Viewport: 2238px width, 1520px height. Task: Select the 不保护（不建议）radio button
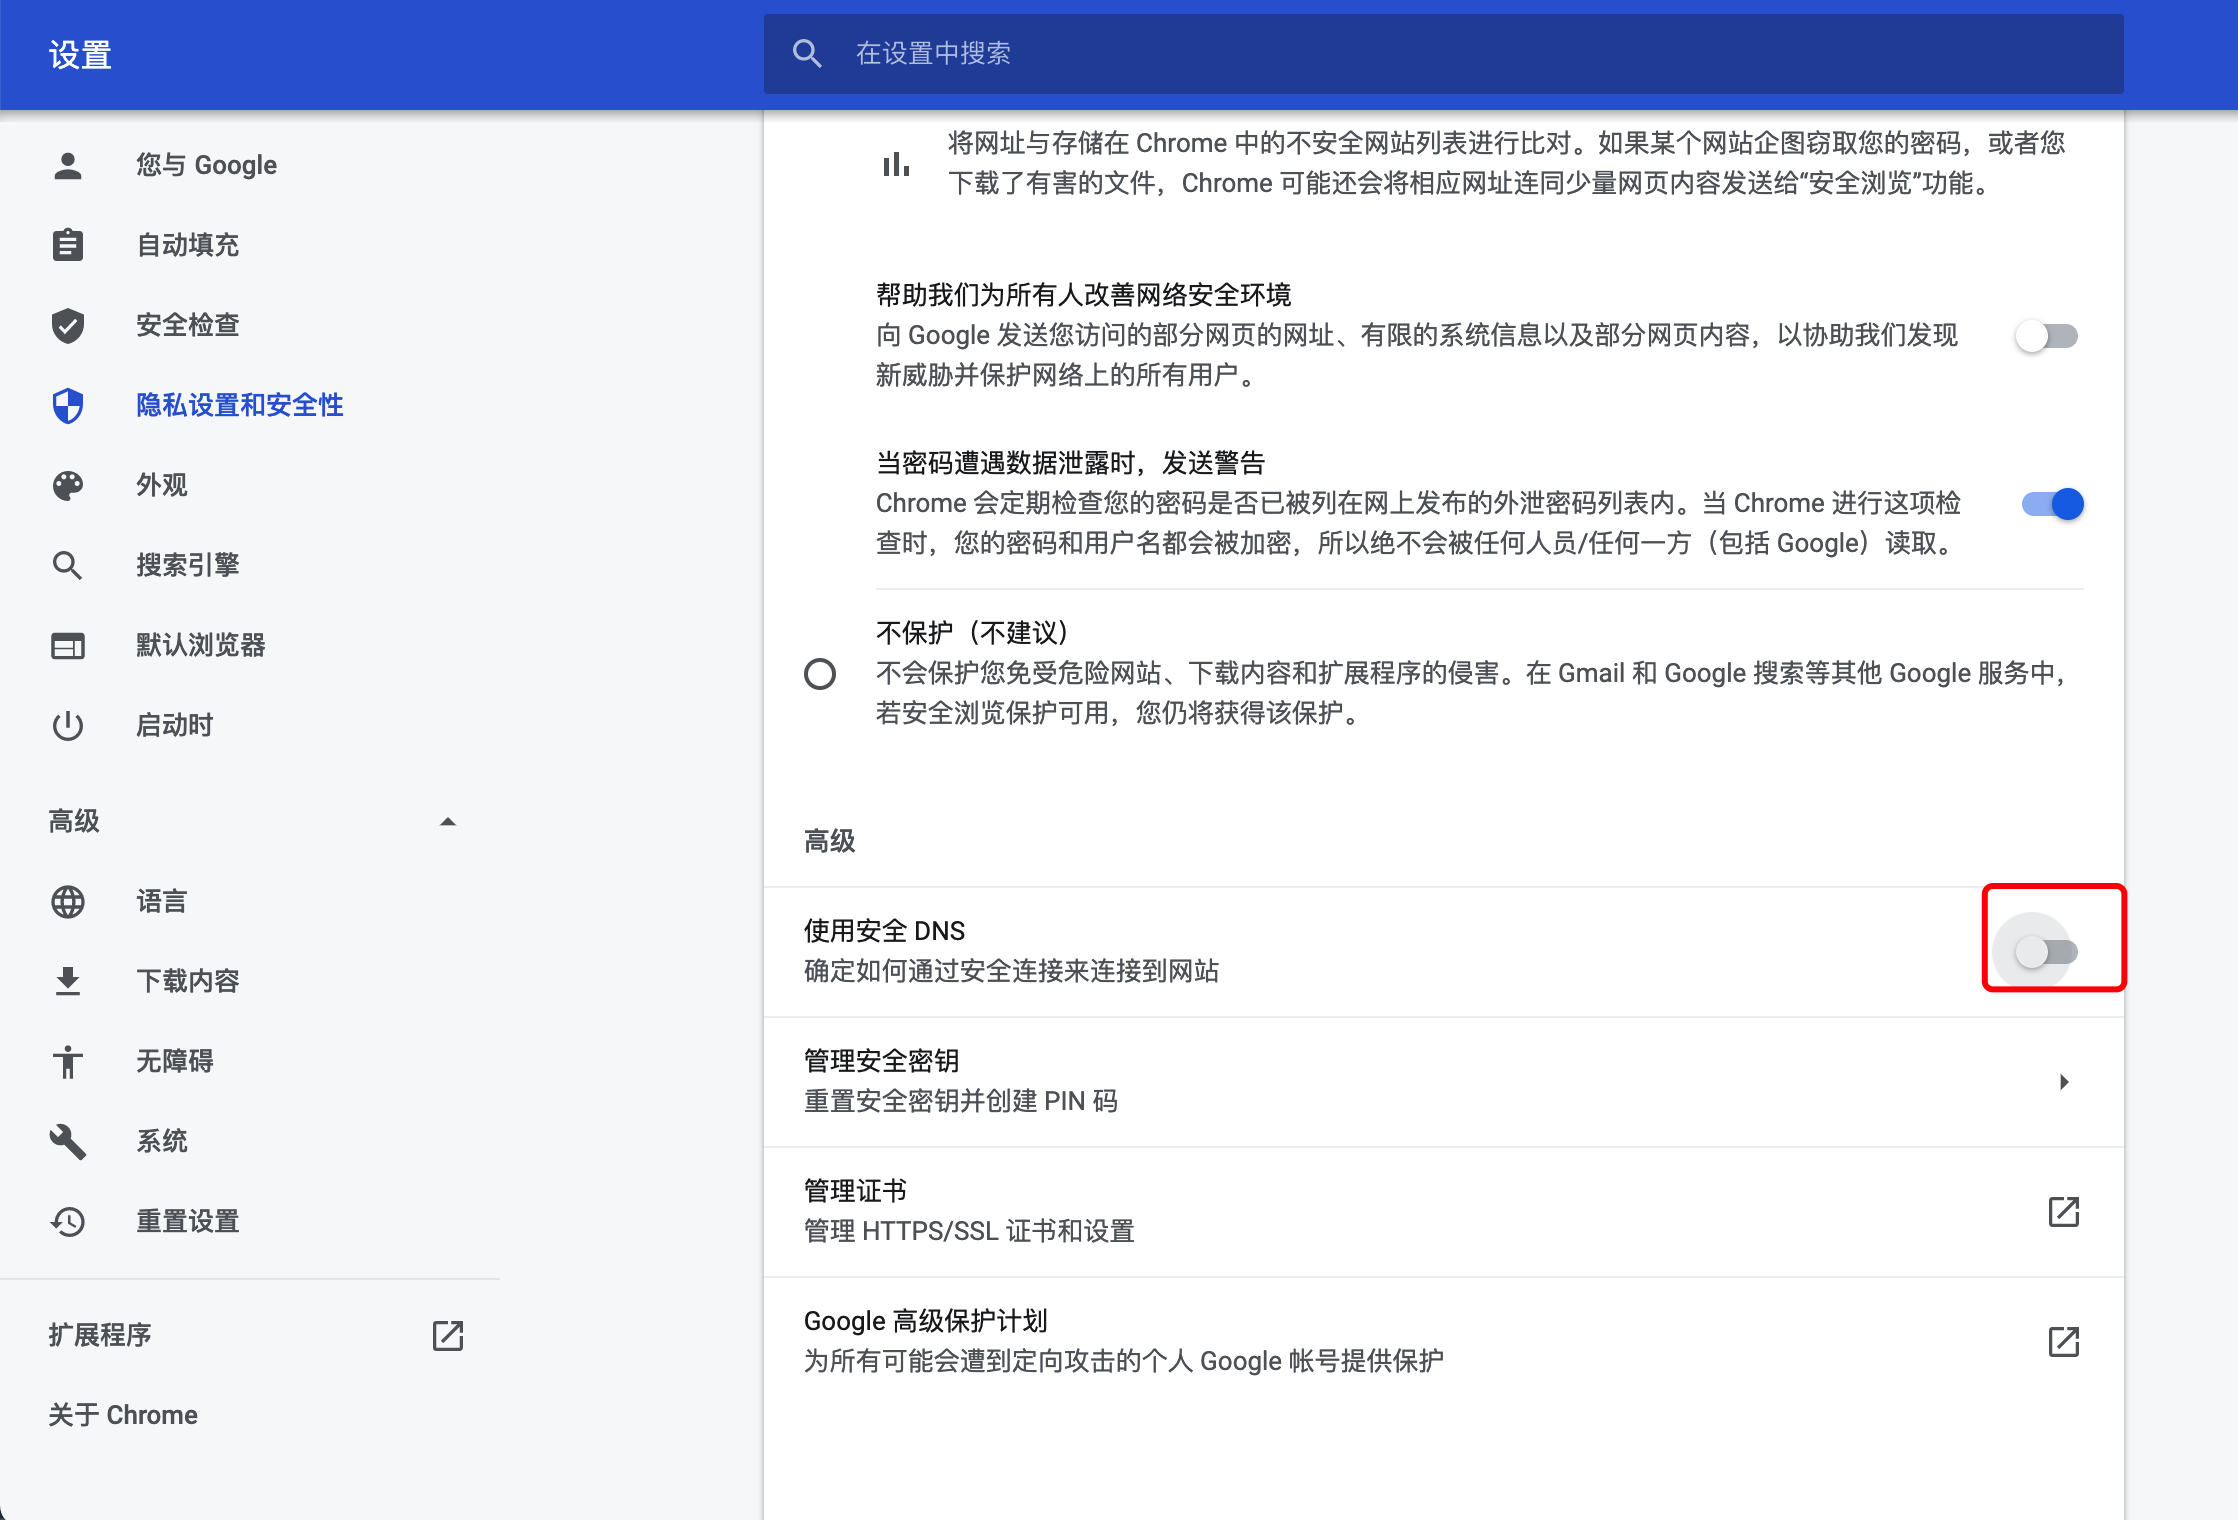[x=820, y=674]
